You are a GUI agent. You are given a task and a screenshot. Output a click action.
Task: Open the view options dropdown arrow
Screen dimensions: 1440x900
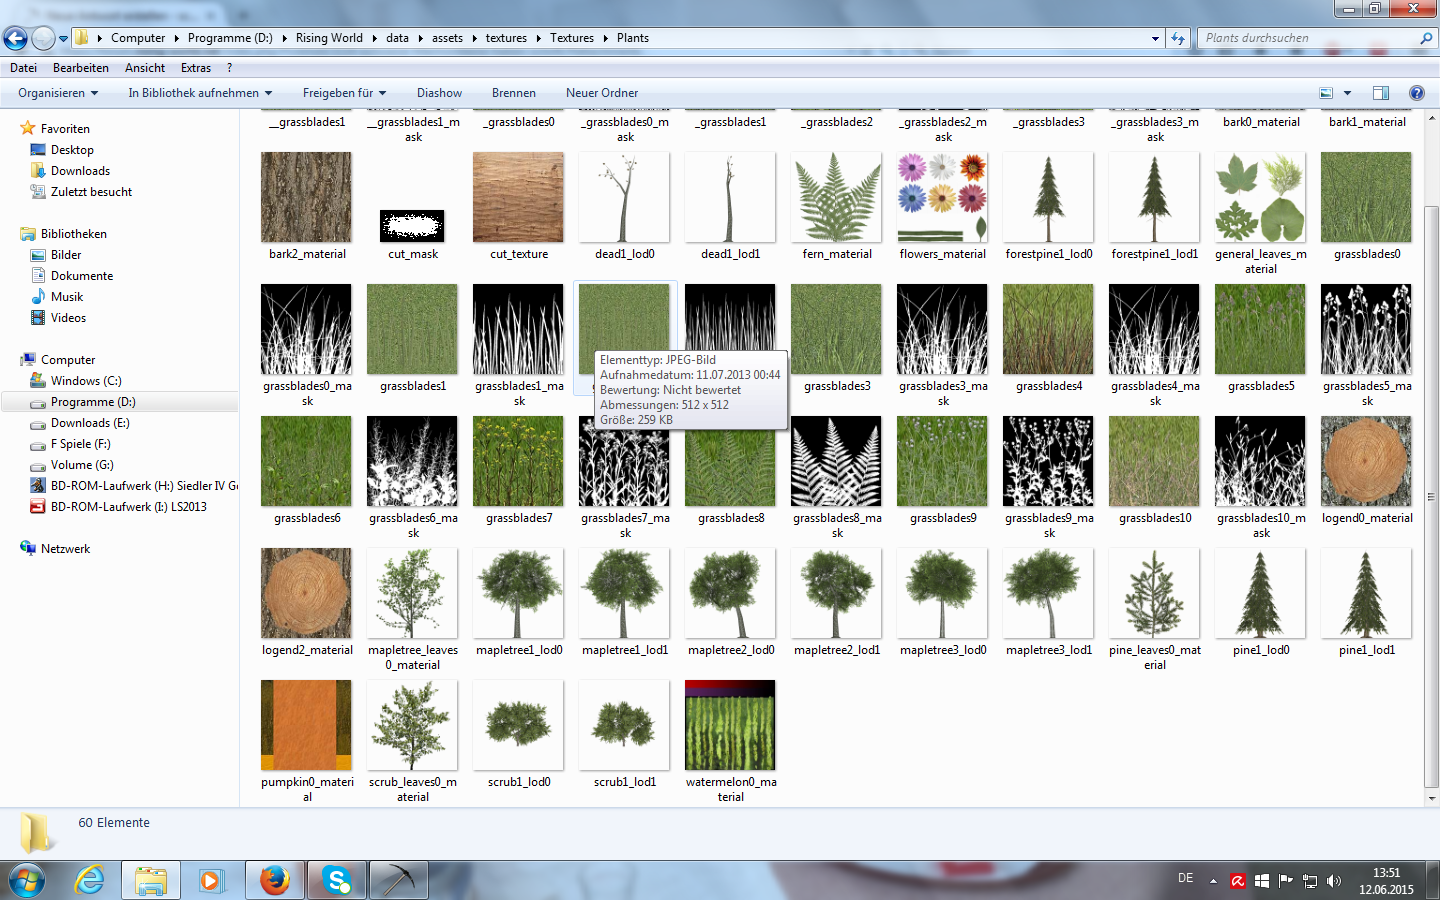click(1347, 93)
